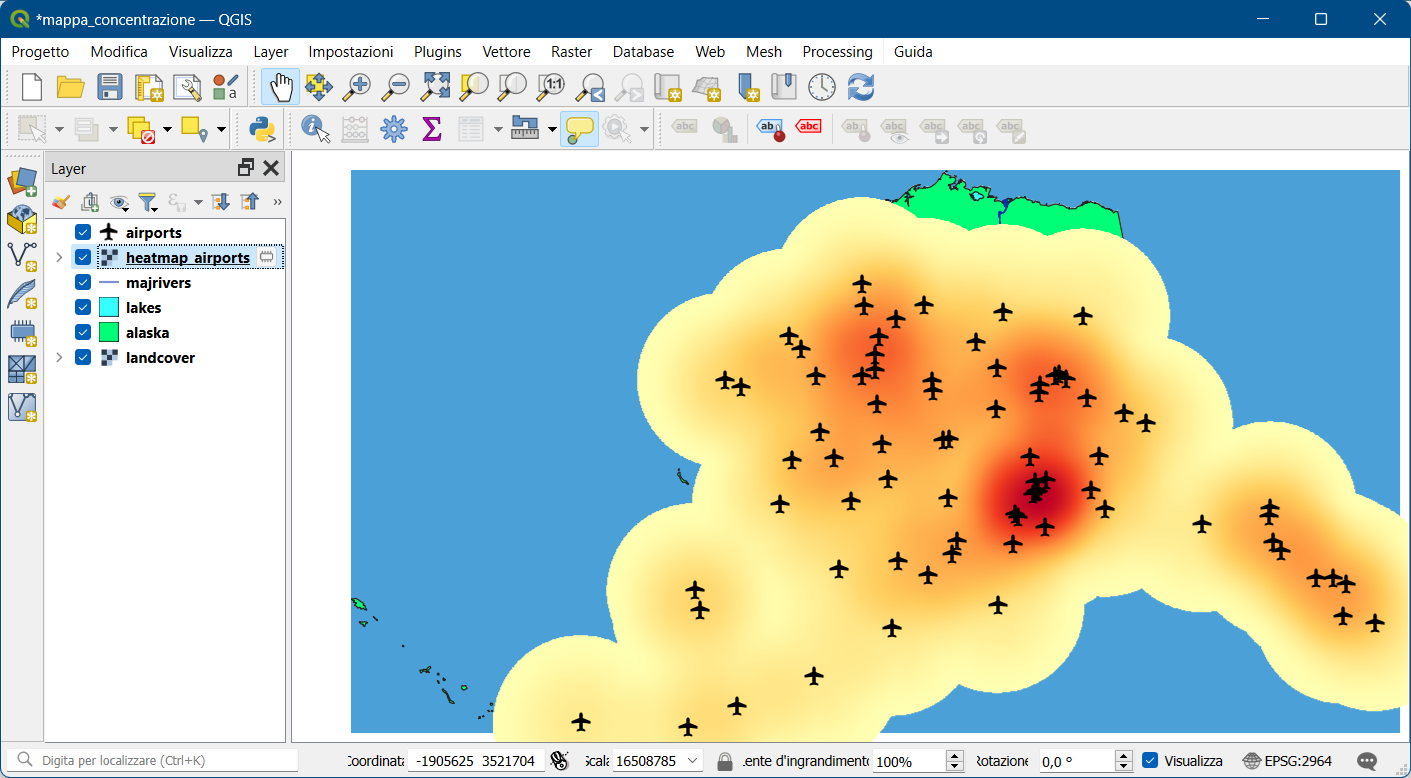
Task: Open measure tool dropdown arrow
Action: pos(552,129)
